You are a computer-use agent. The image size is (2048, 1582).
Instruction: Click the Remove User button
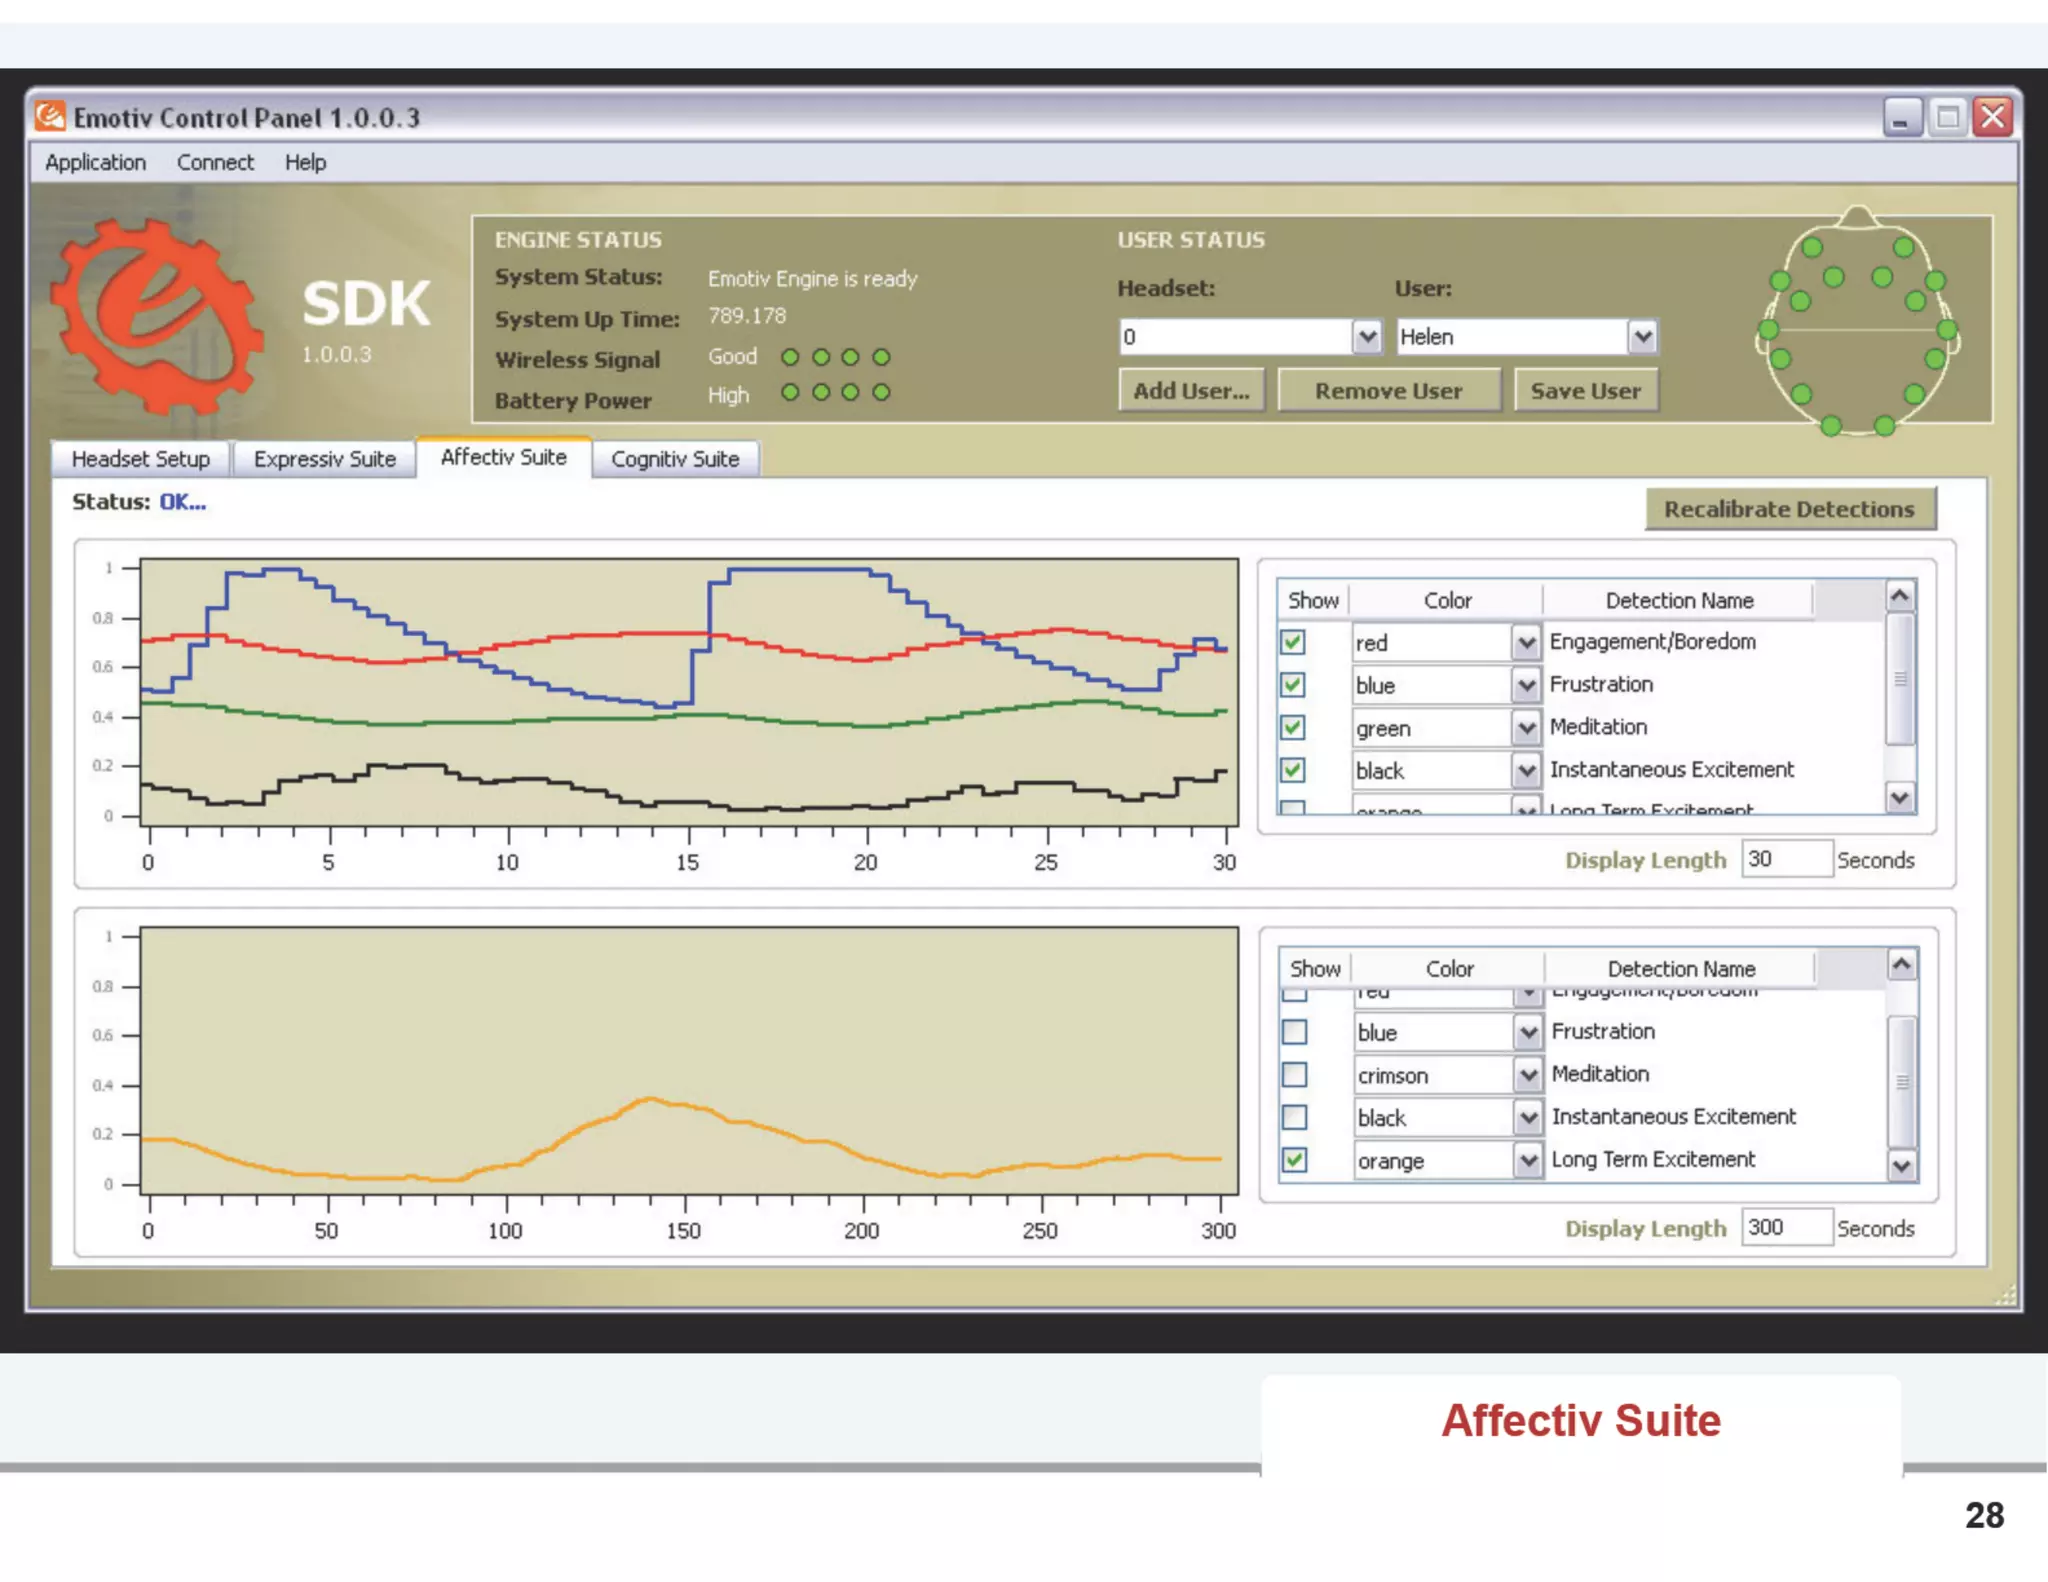tap(1388, 391)
